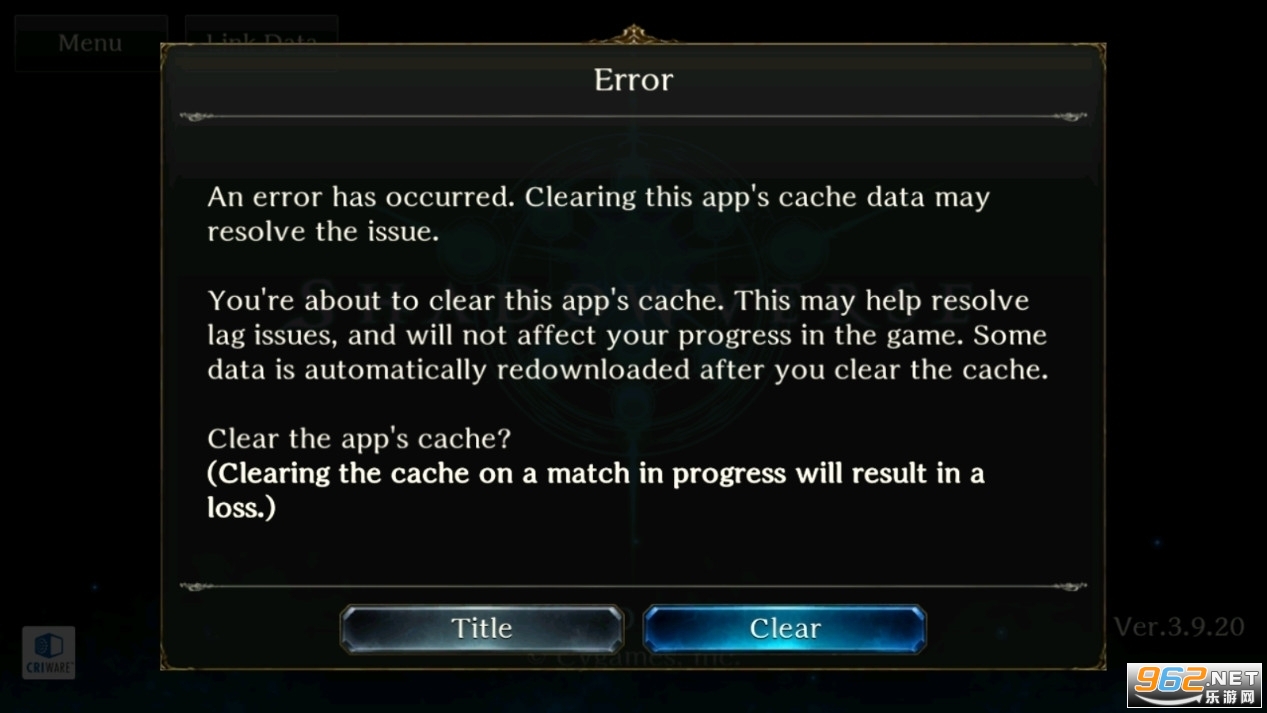The width and height of the screenshot is (1267, 713).
Task: Click the "An error has occurred" message
Action: 598,214
